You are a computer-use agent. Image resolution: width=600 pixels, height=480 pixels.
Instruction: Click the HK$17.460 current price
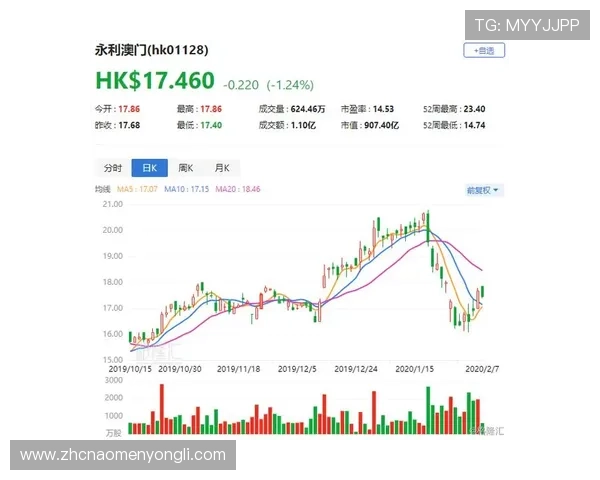click(155, 80)
